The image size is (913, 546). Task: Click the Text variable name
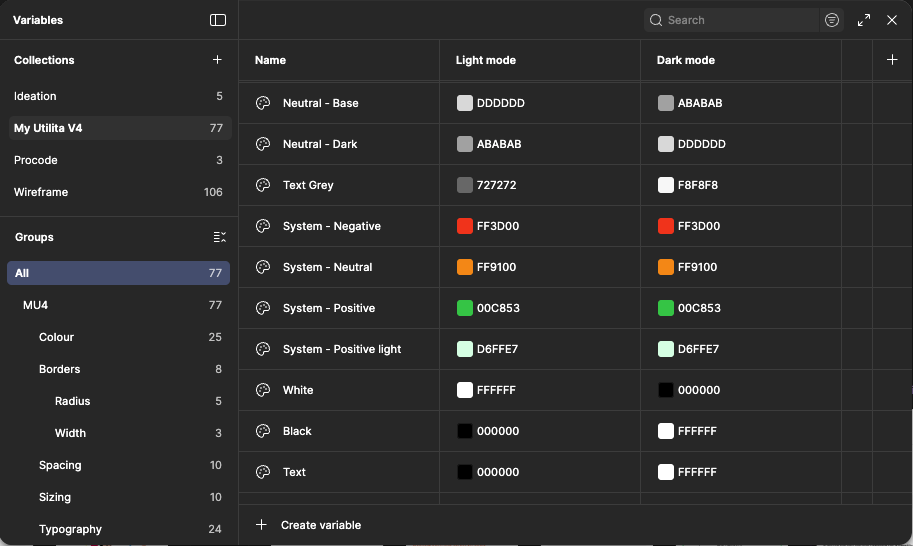[x=294, y=472]
